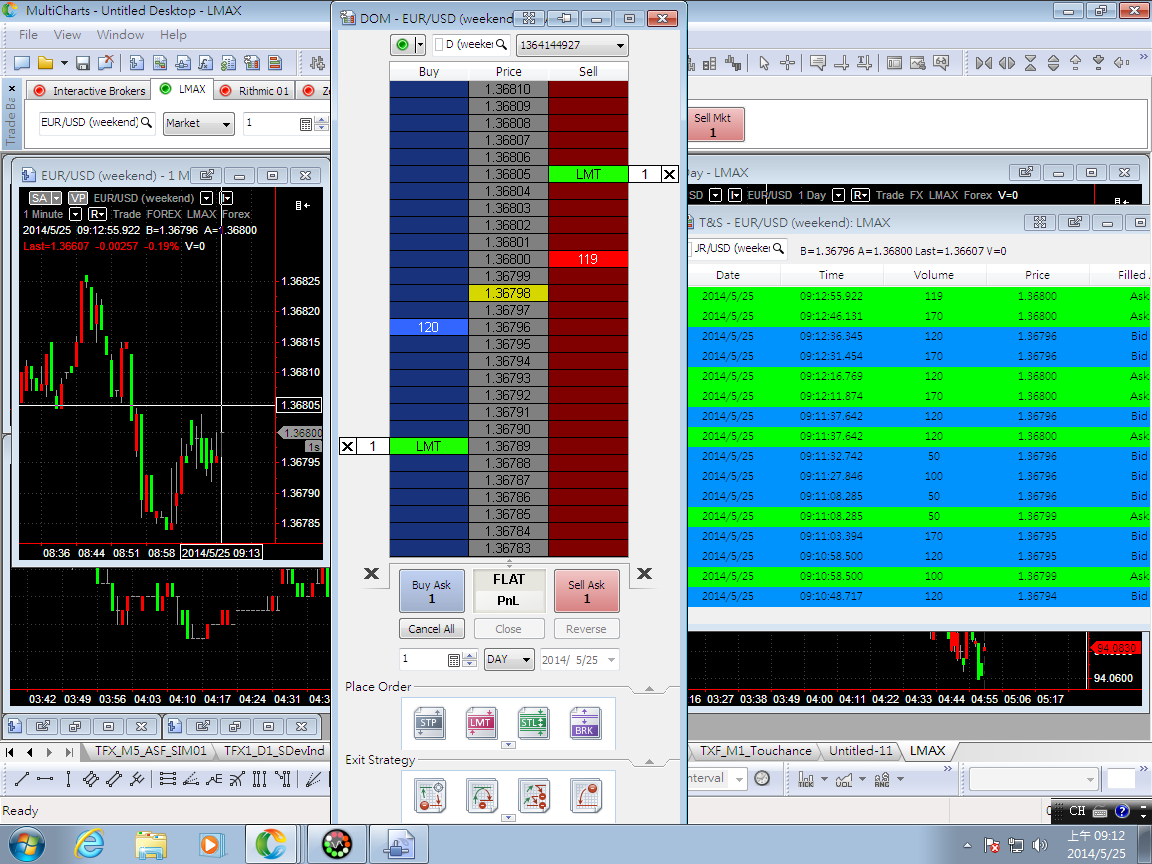1152x864 pixels.
Task: Toggle the VP button on EUR/USD chart
Action: coord(78,198)
